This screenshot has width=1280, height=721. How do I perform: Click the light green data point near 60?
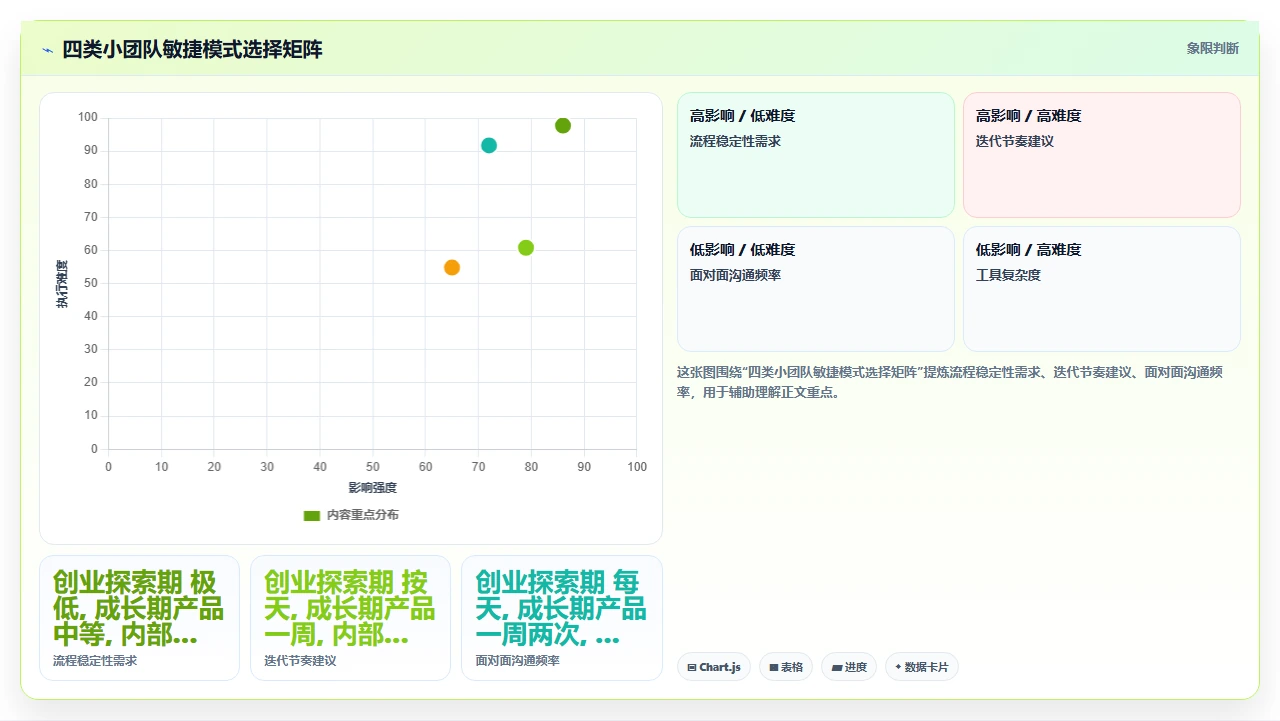(526, 248)
